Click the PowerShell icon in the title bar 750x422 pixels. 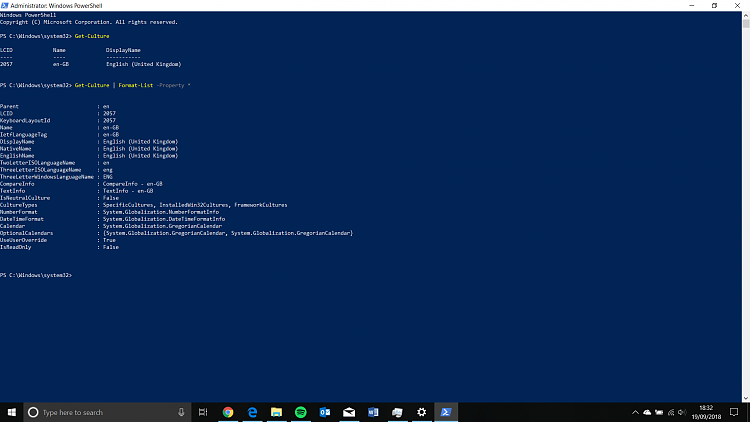5,5
